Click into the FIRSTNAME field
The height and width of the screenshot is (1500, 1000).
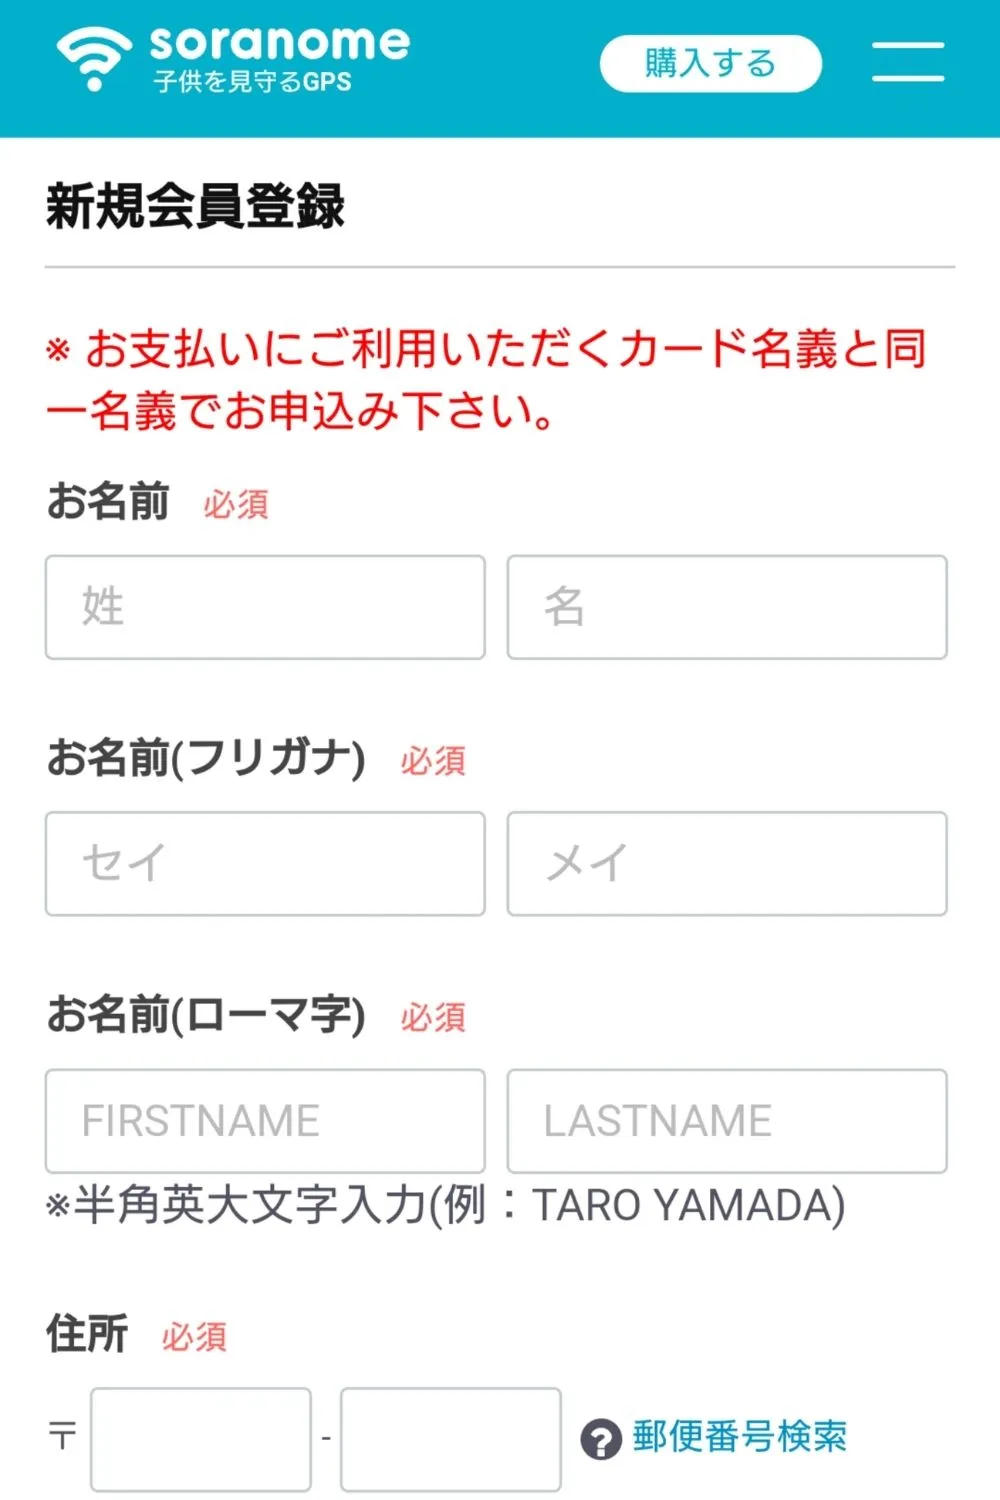265,1121
